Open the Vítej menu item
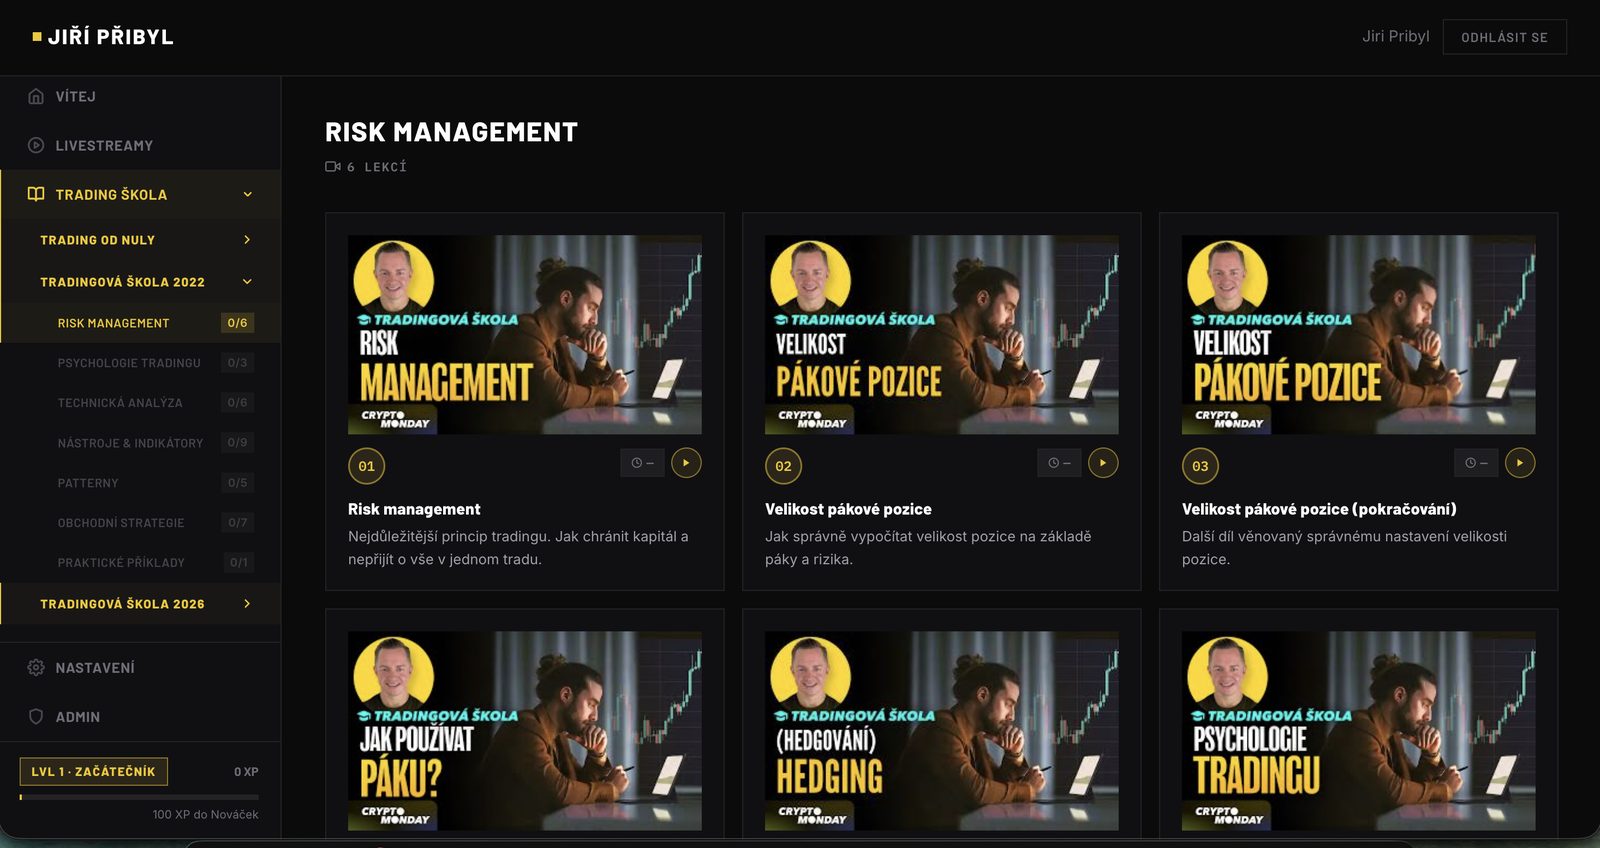1600x848 pixels. click(140, 96)
